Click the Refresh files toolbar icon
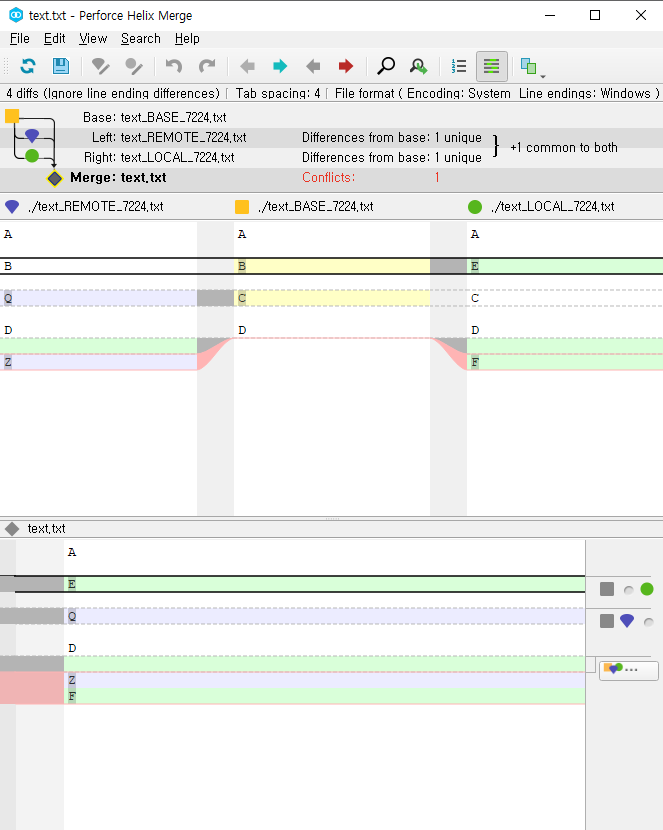Viewport: 663px width, 830px height. [28, 66]
